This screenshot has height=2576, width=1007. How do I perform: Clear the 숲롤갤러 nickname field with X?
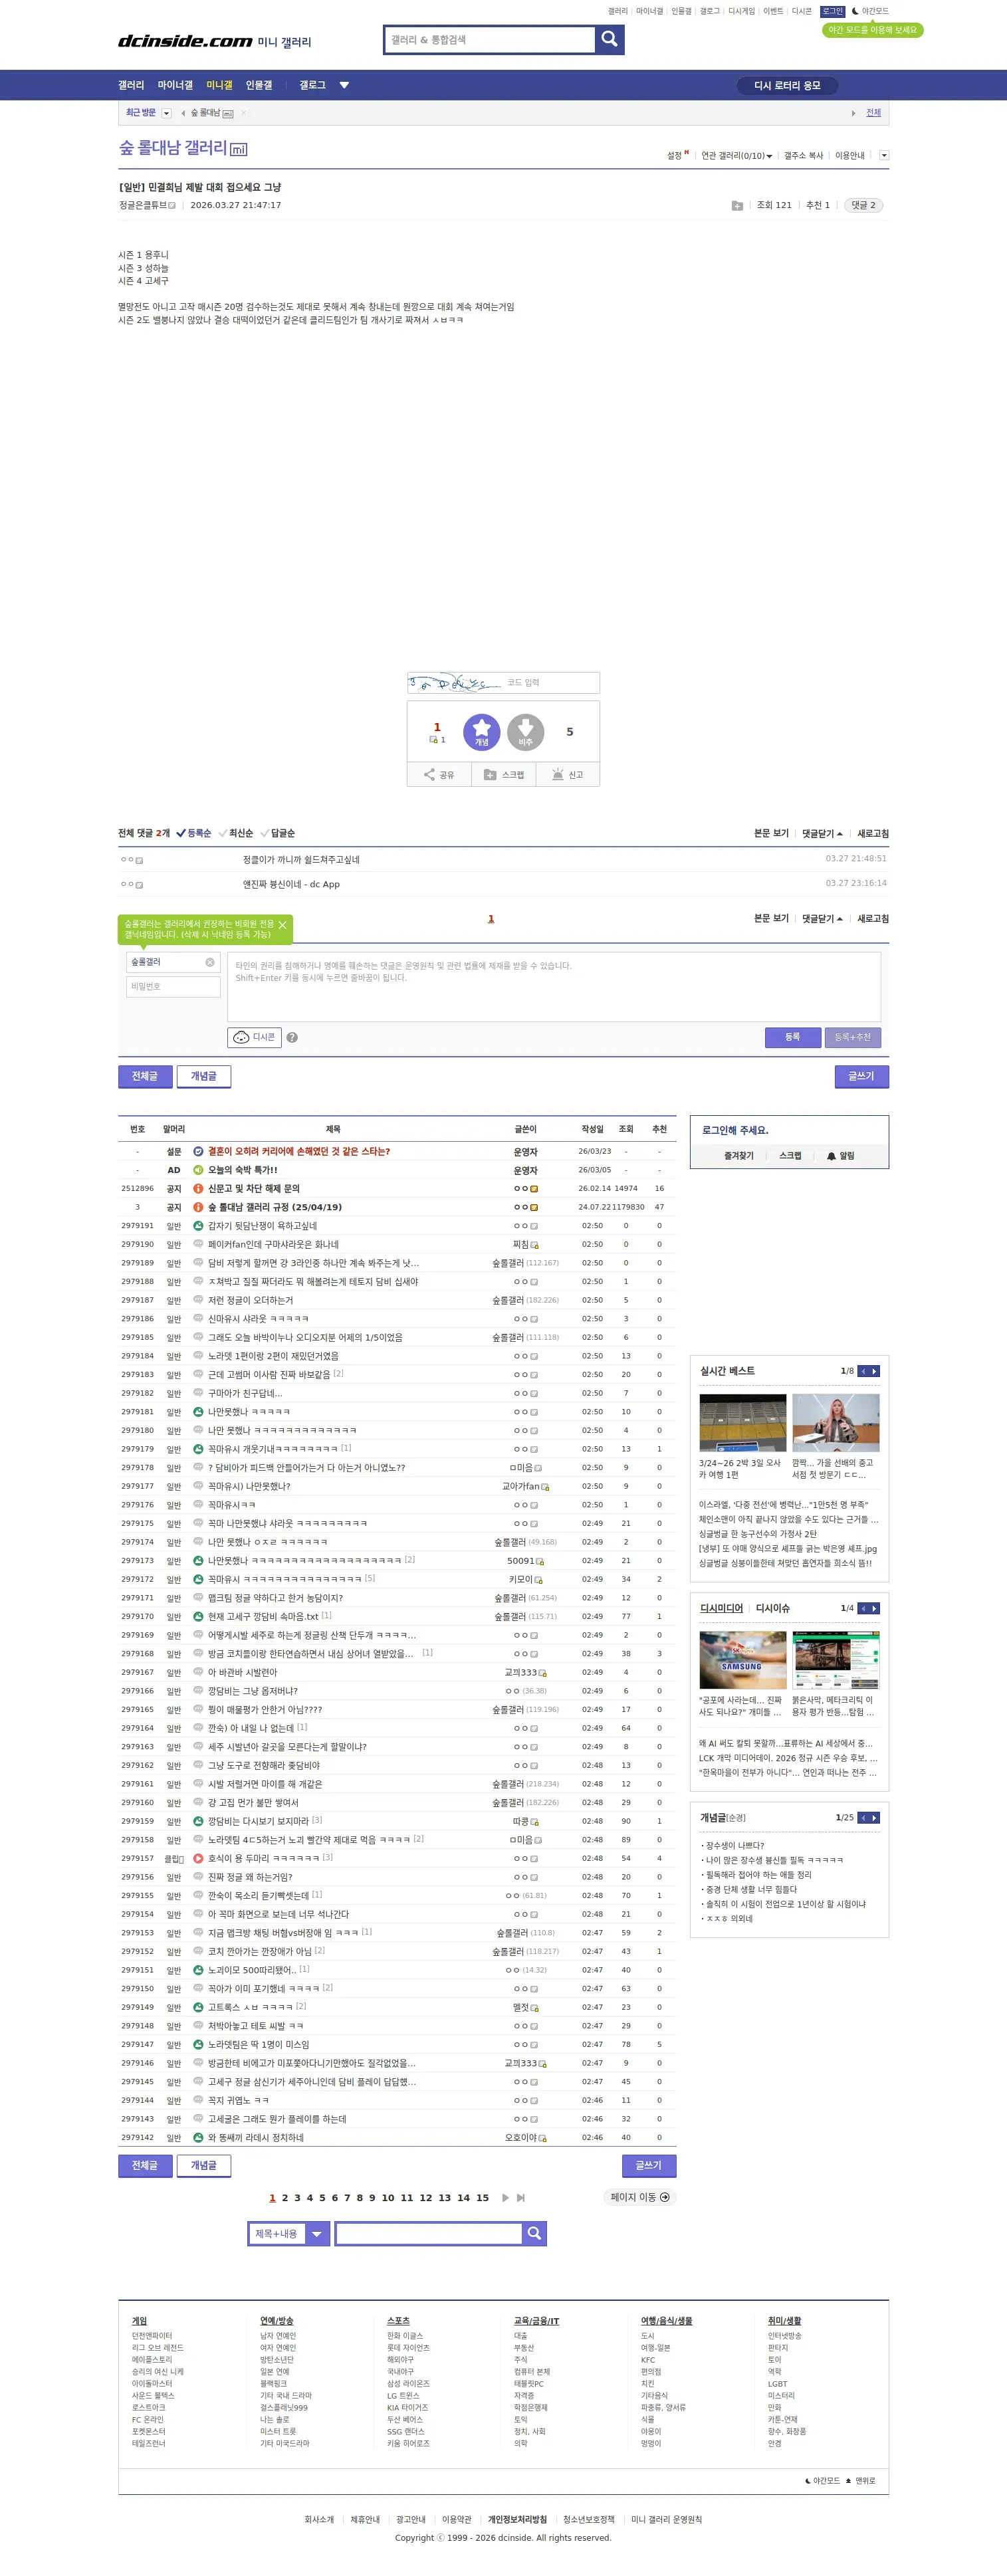click(x=210, y=962)
